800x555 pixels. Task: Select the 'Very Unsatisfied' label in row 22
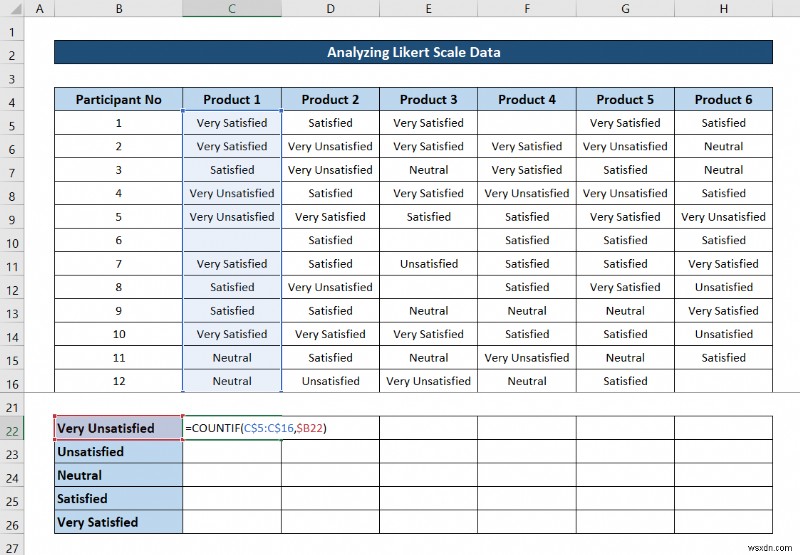point(118,428)
